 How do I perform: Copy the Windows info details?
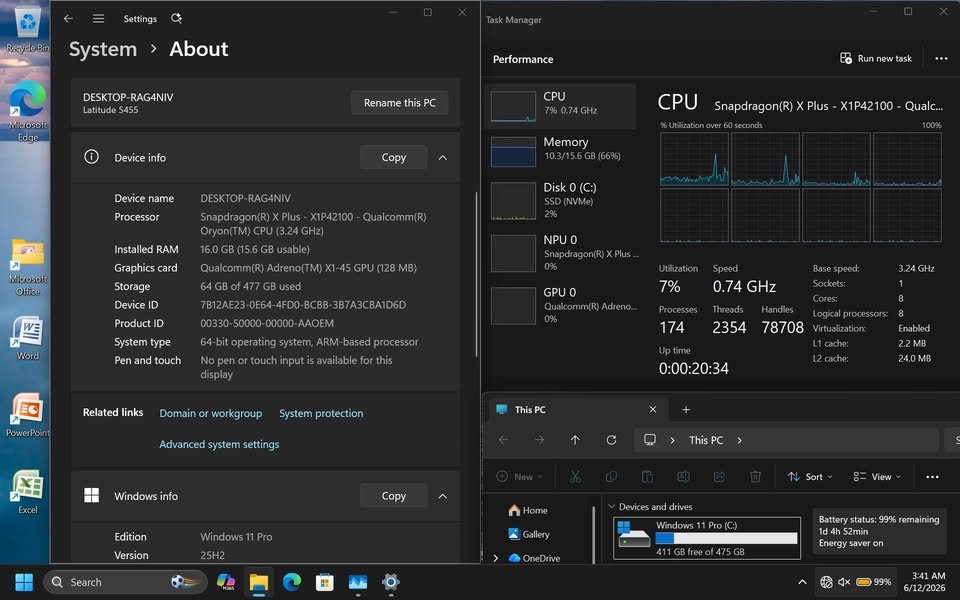394,496
